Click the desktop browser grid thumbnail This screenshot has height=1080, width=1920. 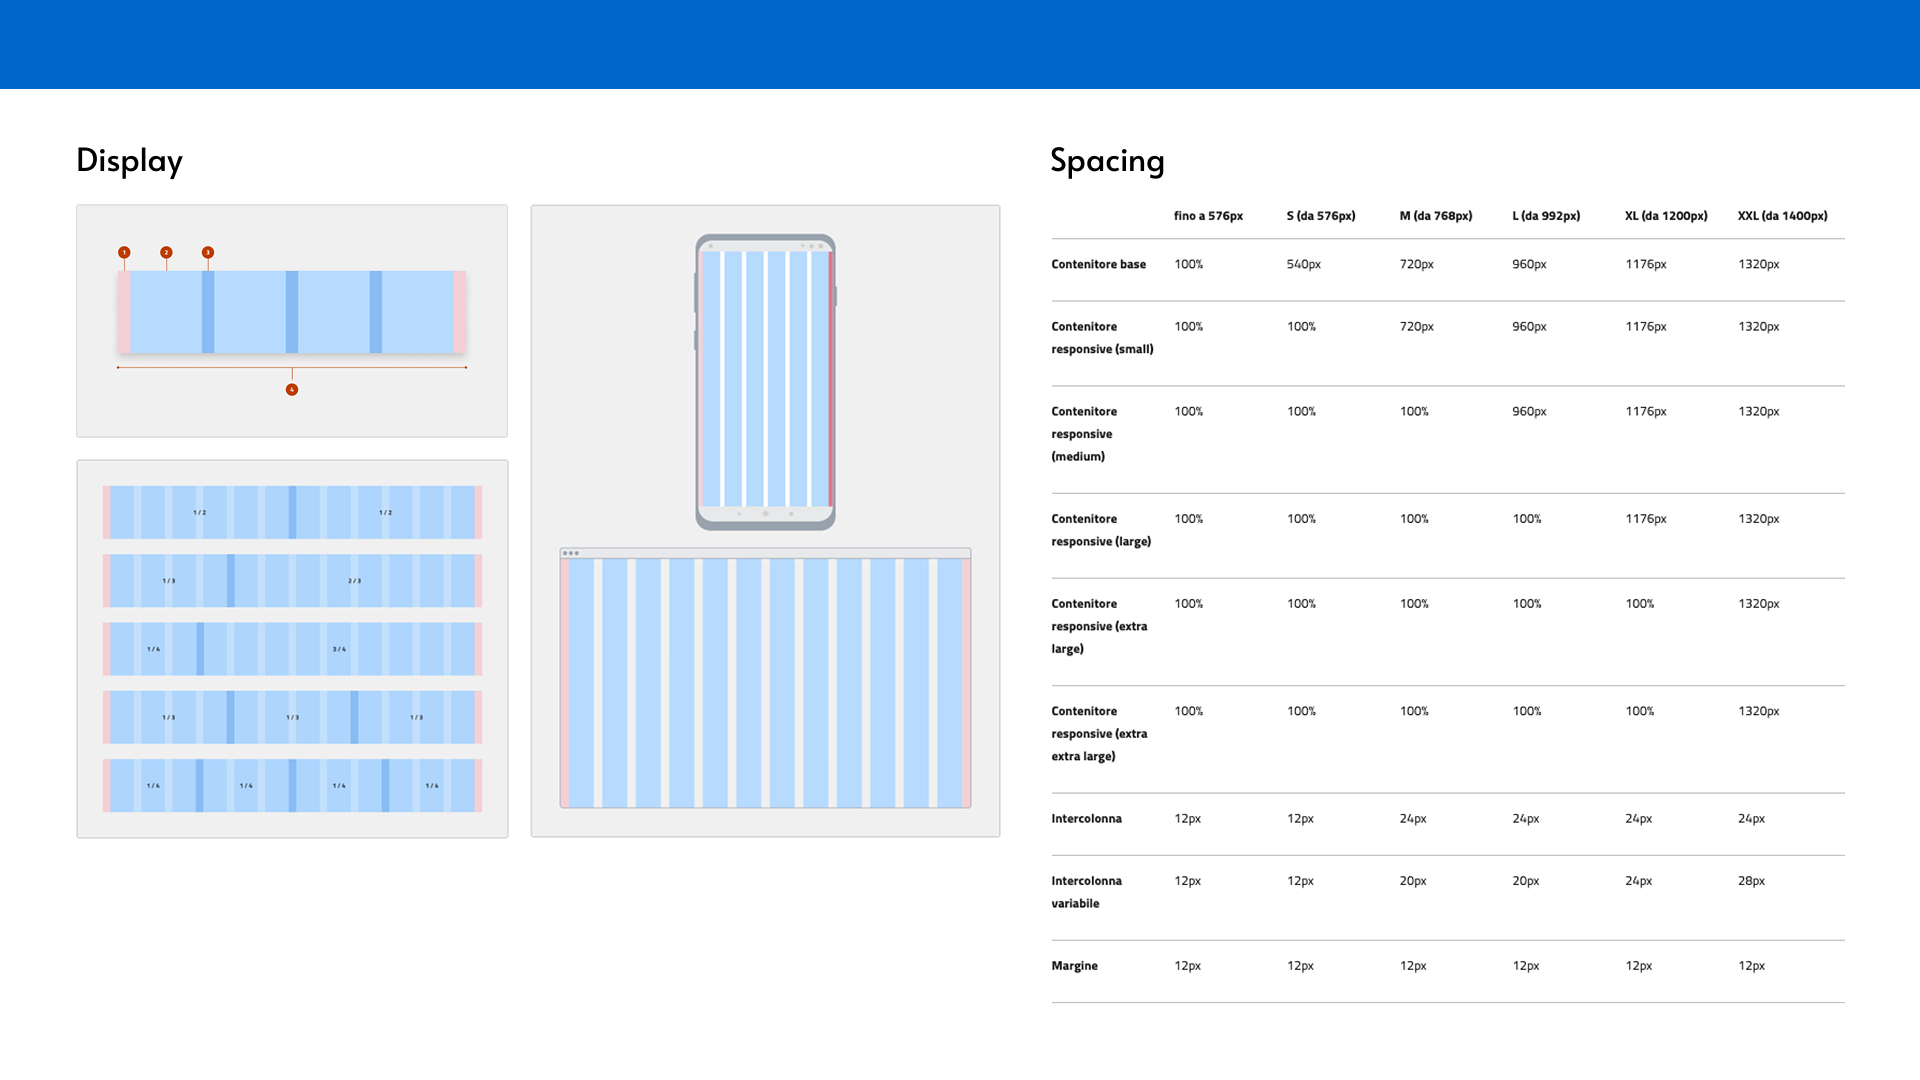(x=765, y=680)
